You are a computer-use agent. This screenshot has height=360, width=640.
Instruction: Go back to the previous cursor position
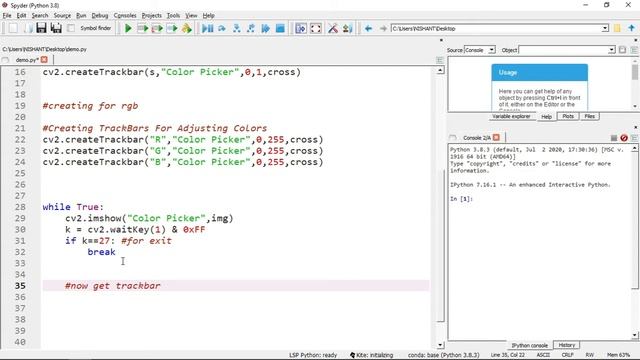coord(368,28)
